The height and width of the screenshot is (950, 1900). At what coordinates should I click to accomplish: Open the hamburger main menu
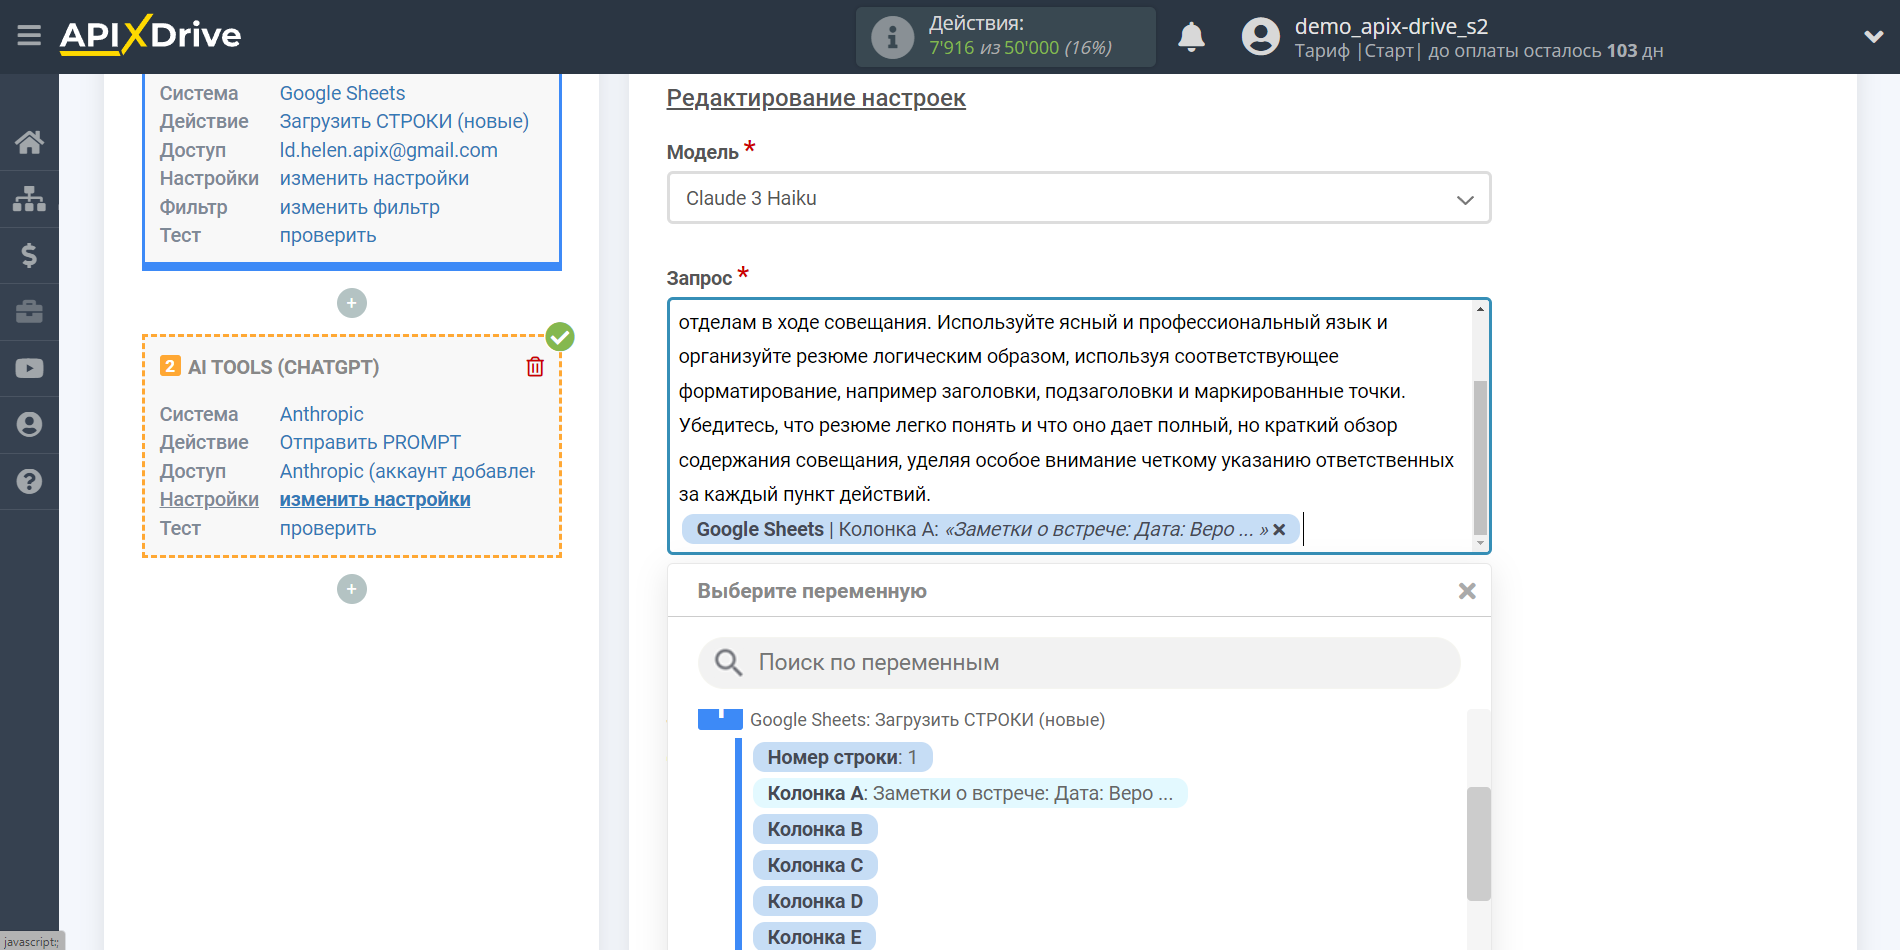pyautogui.click(x=29, y=36)
